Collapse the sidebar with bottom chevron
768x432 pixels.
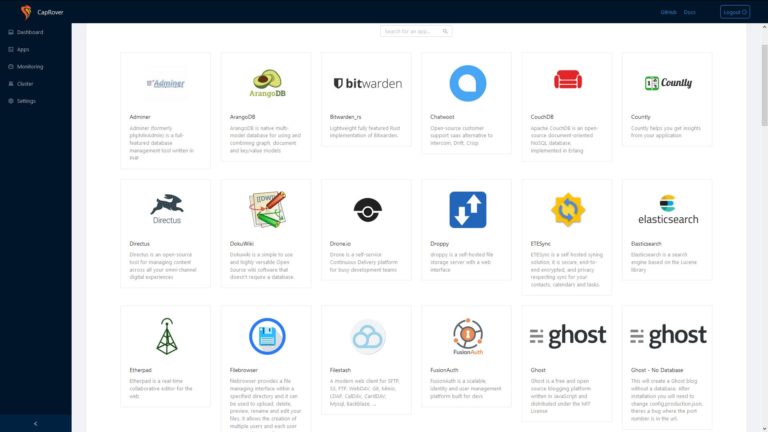pyautogui.click(x=36, y=423)
